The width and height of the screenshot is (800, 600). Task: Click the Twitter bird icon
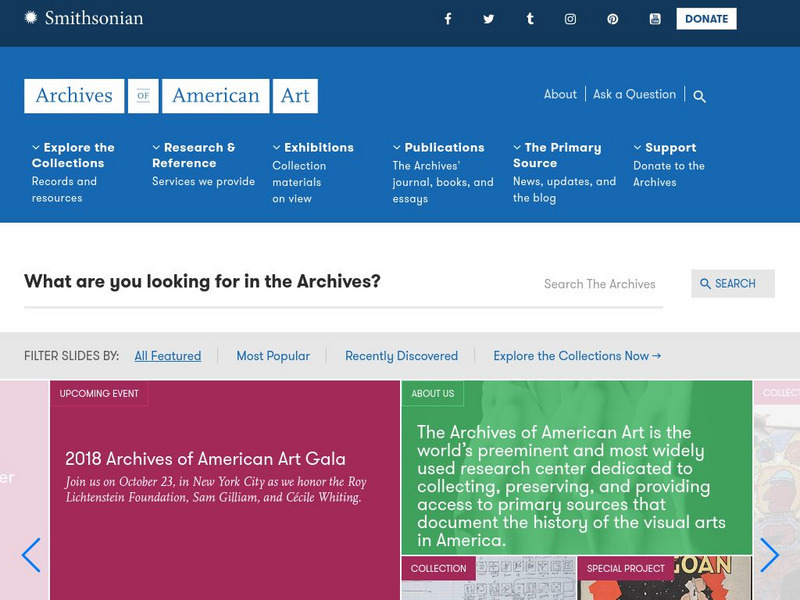pos(488,18)
